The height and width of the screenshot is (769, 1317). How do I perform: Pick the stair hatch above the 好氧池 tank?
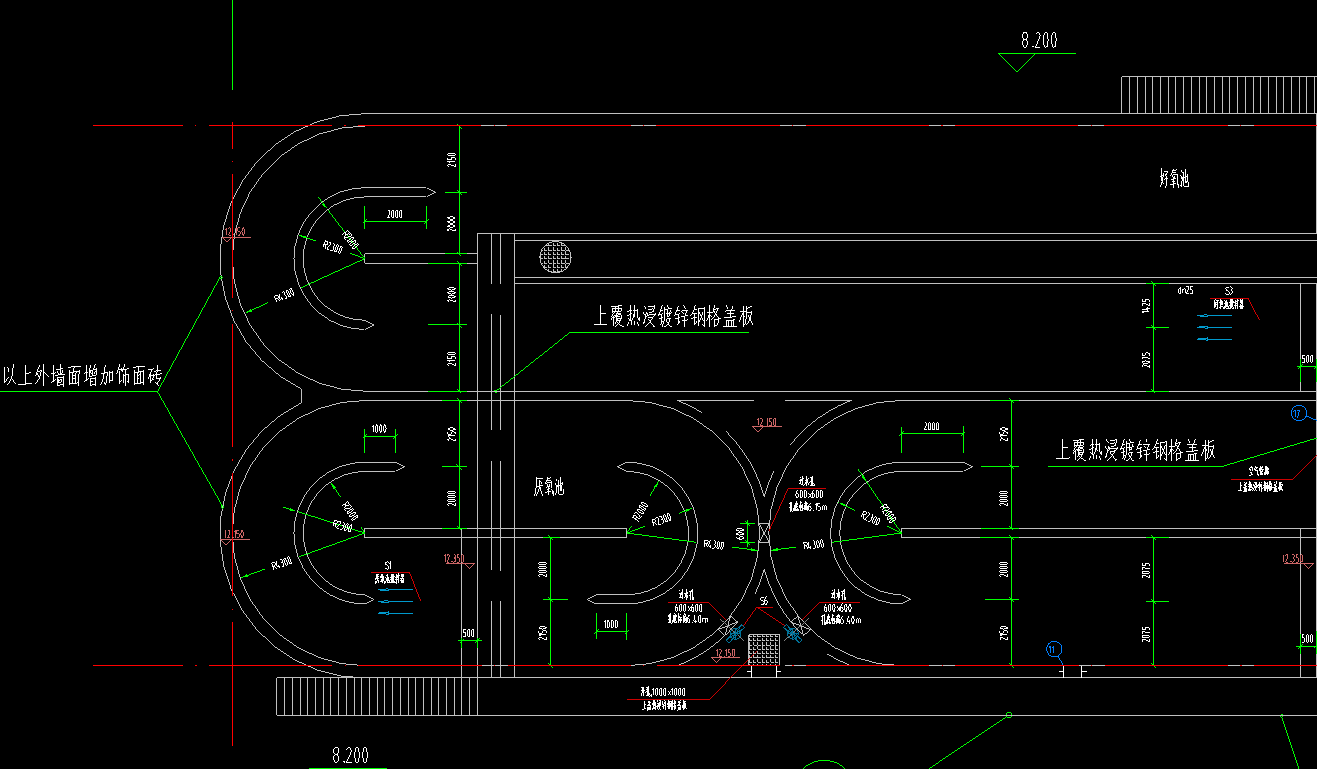click(1218, 95)
